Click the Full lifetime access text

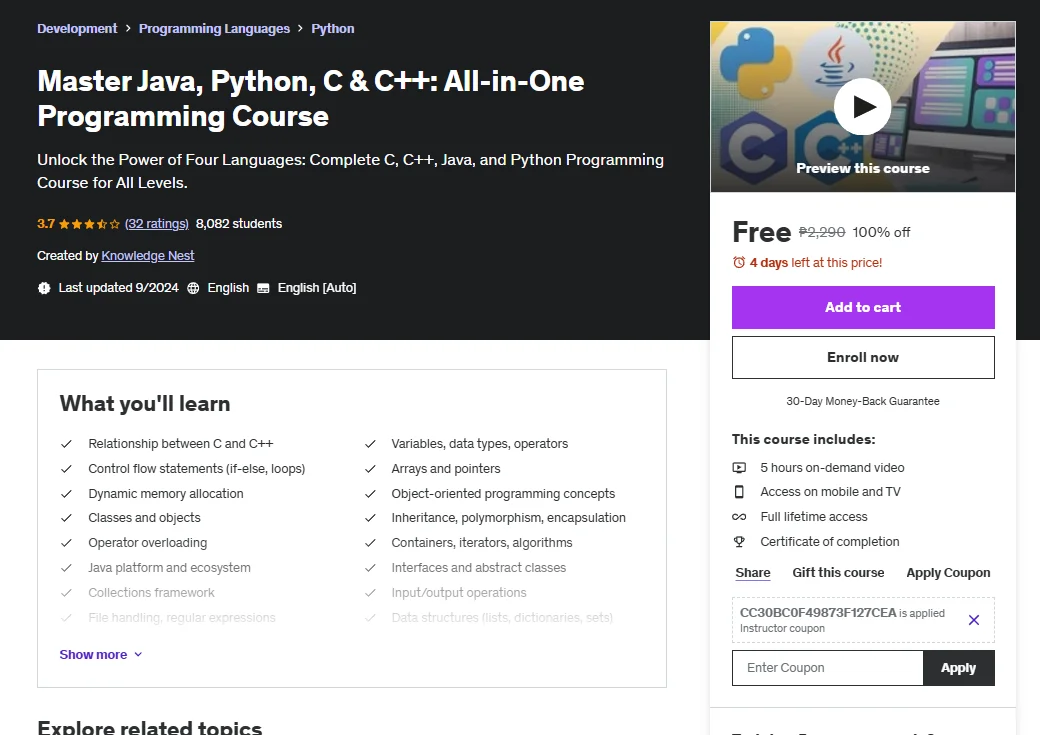coord(814,517)
